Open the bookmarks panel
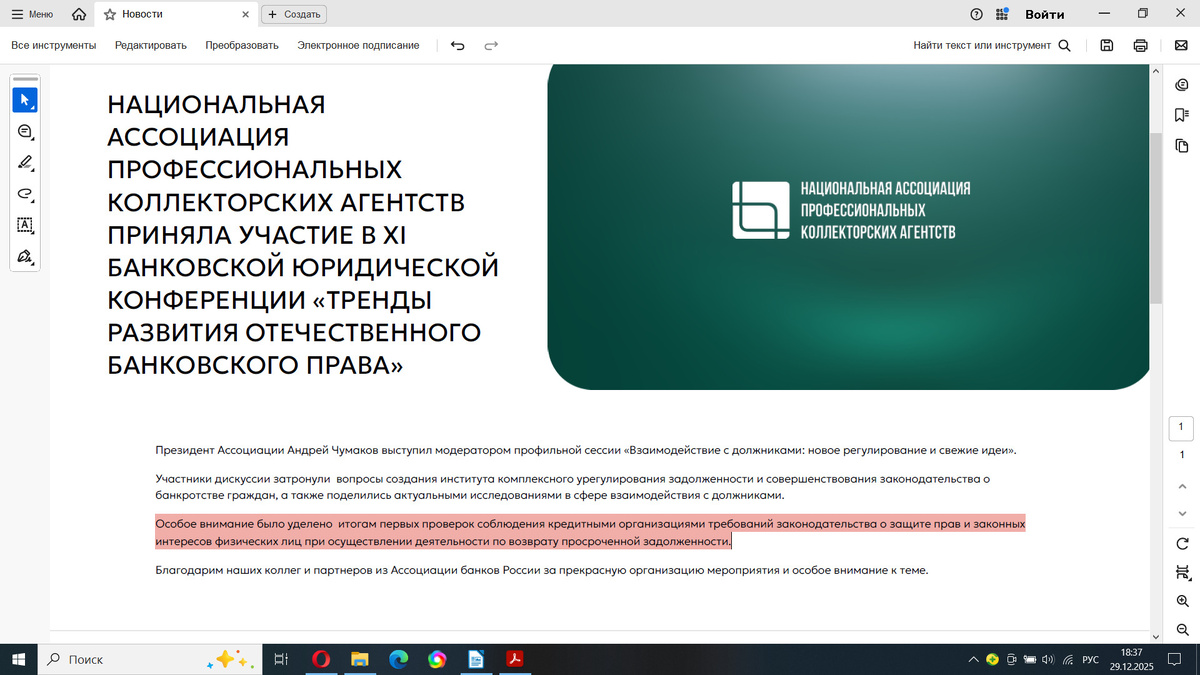Screen dimensions: 1200x675 [1181, 115]
